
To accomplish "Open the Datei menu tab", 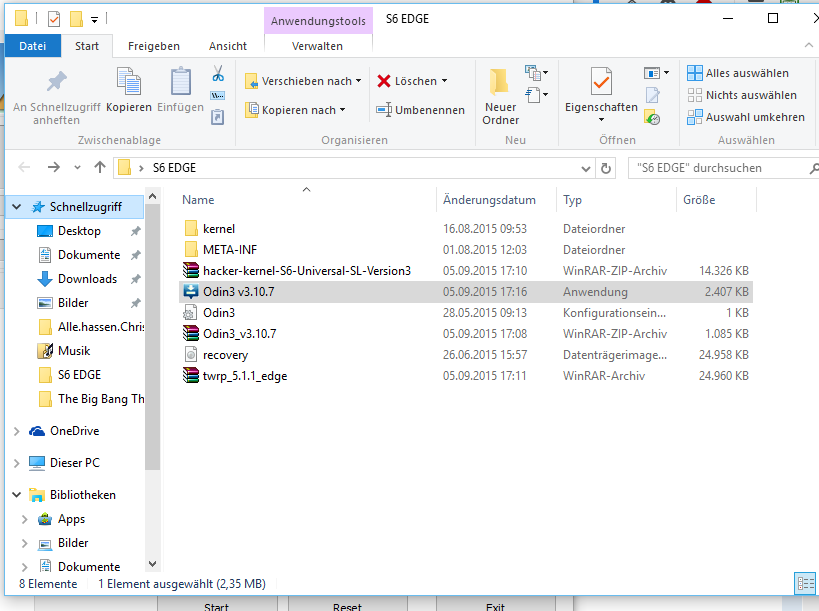I will [32, 46].
